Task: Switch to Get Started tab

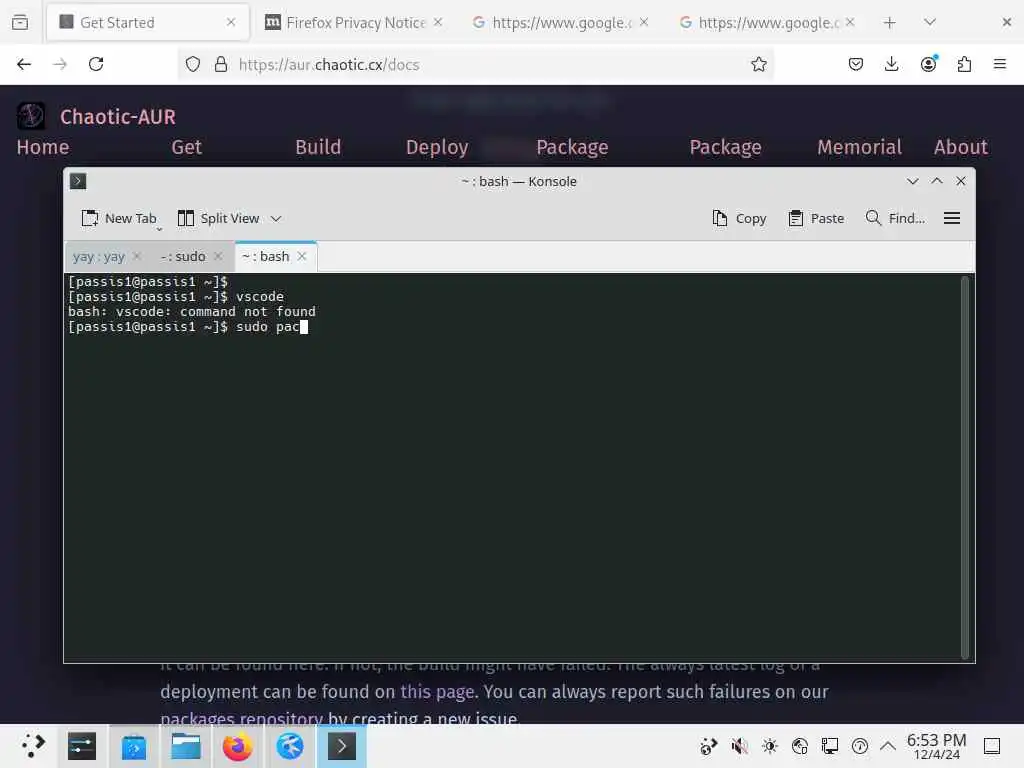Action: click(148, 22)
